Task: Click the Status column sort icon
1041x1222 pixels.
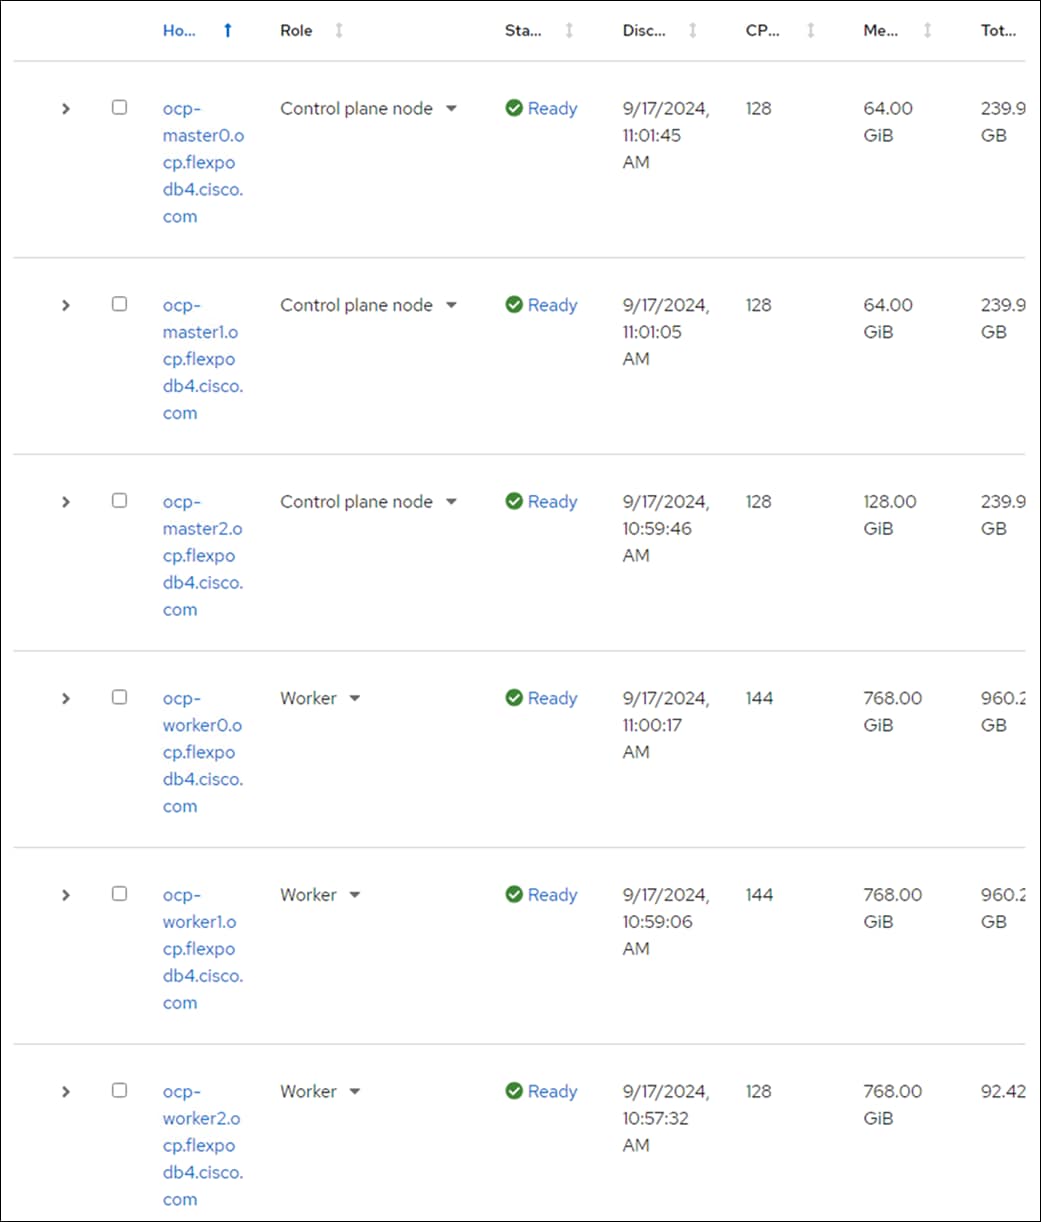Action: [569, 31]
